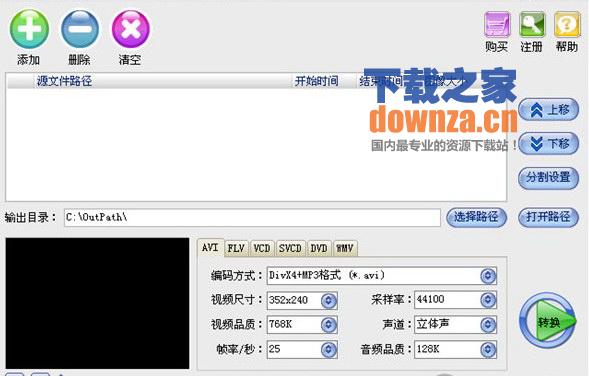Switch to the VCD tab
This screenshot has height=376, width=589.
tap(262, 248)
